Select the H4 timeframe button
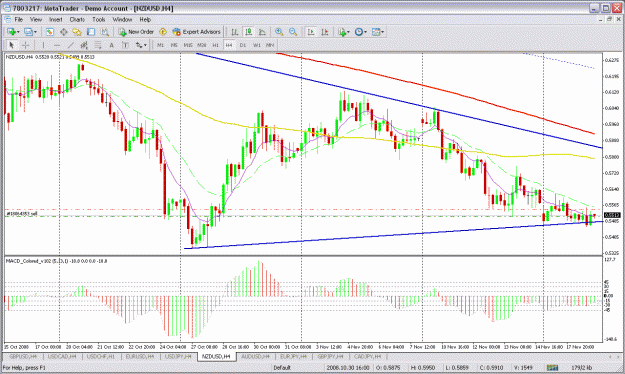 pos(229,45)
